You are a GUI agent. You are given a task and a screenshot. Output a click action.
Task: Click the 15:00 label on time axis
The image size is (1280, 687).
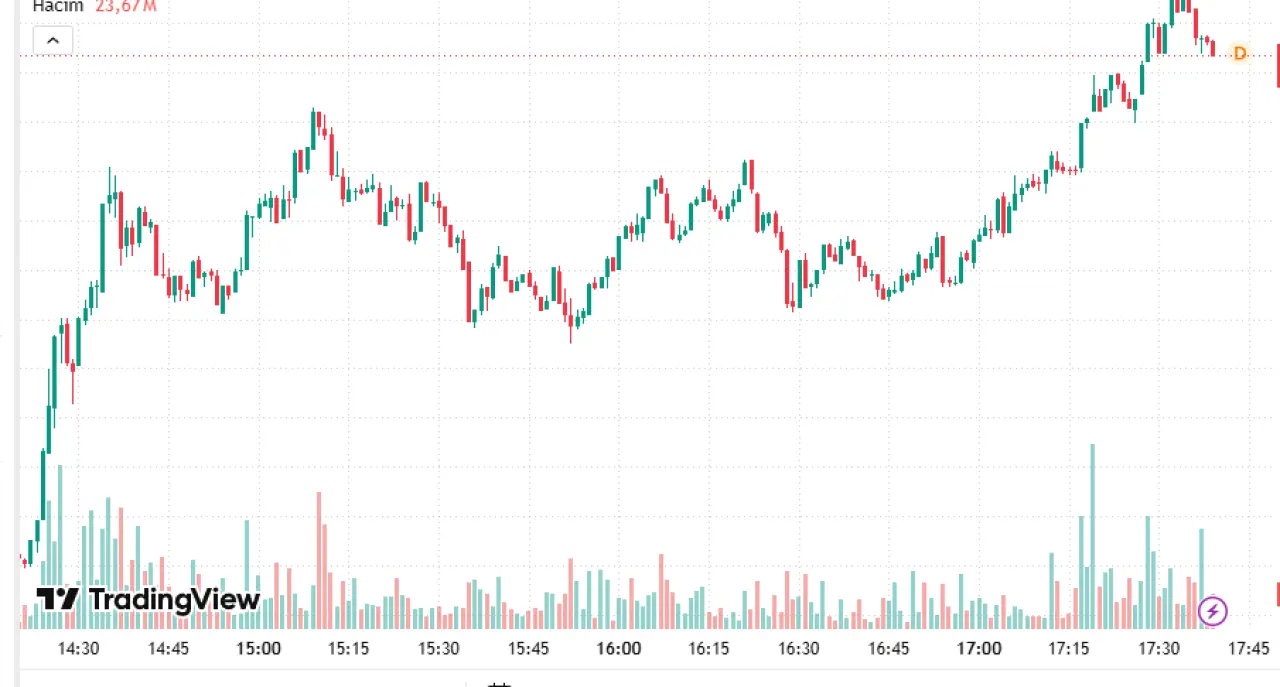[x=258, y=648]
